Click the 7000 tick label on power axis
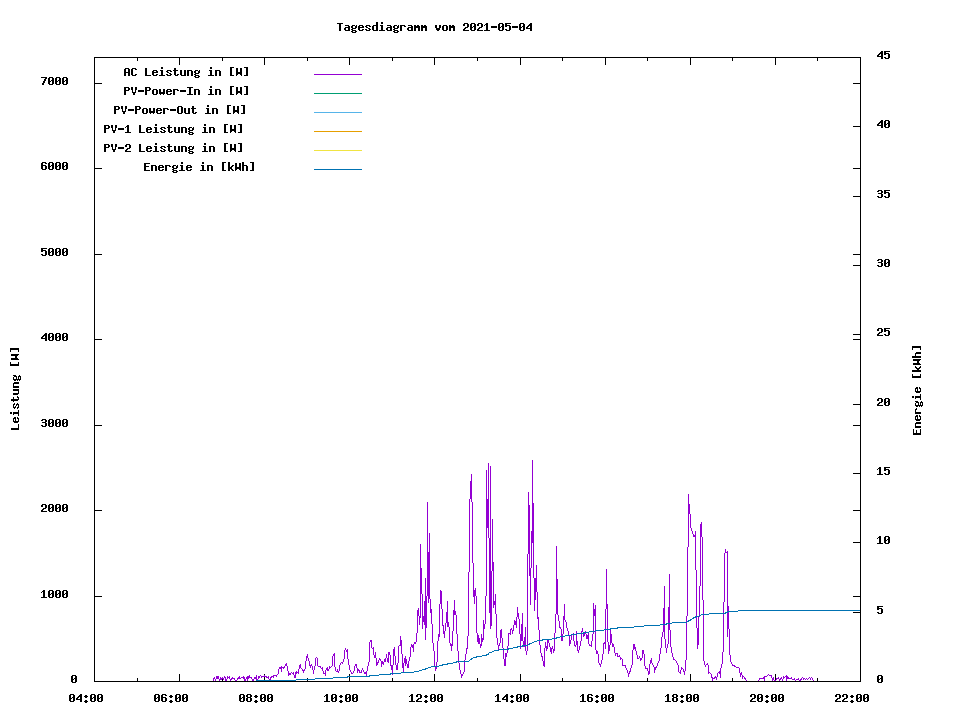Image resolution: width=960 pixels, height=720 pixels. pos(54,81)
